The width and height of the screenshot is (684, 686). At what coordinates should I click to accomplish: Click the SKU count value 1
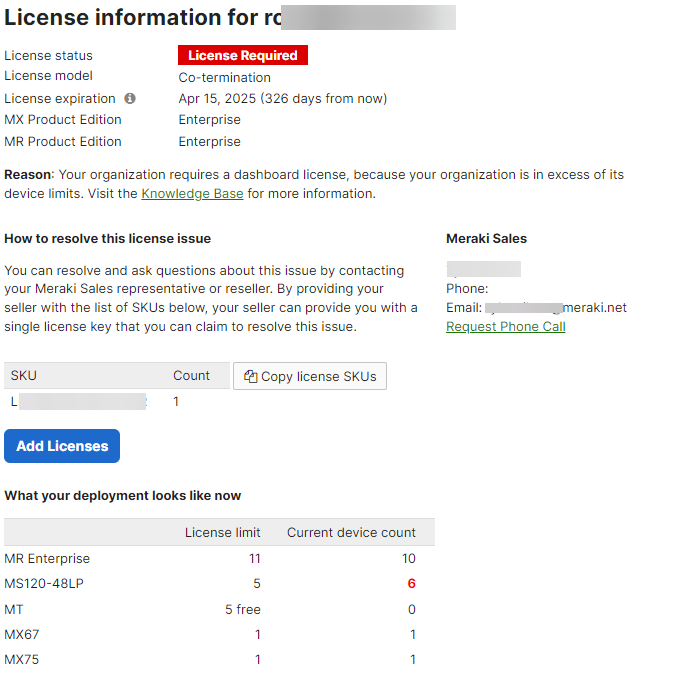tap(176, 401)
